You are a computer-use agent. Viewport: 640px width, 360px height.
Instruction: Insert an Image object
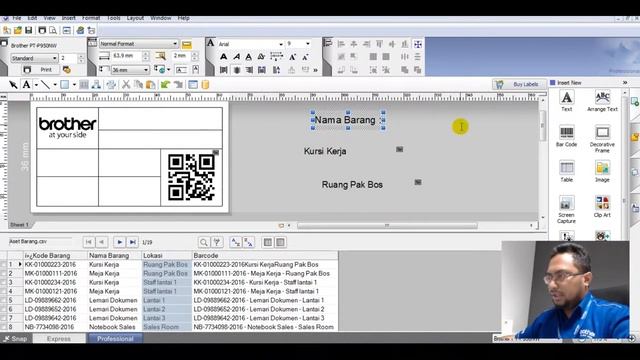[602, 171]
